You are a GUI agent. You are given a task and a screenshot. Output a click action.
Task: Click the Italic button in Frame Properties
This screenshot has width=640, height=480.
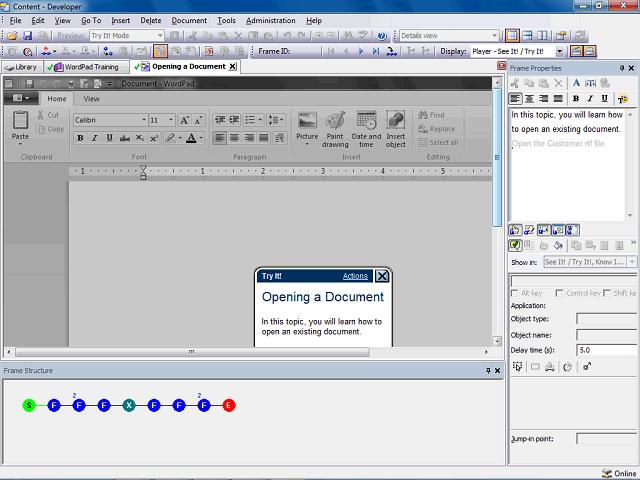591,99
